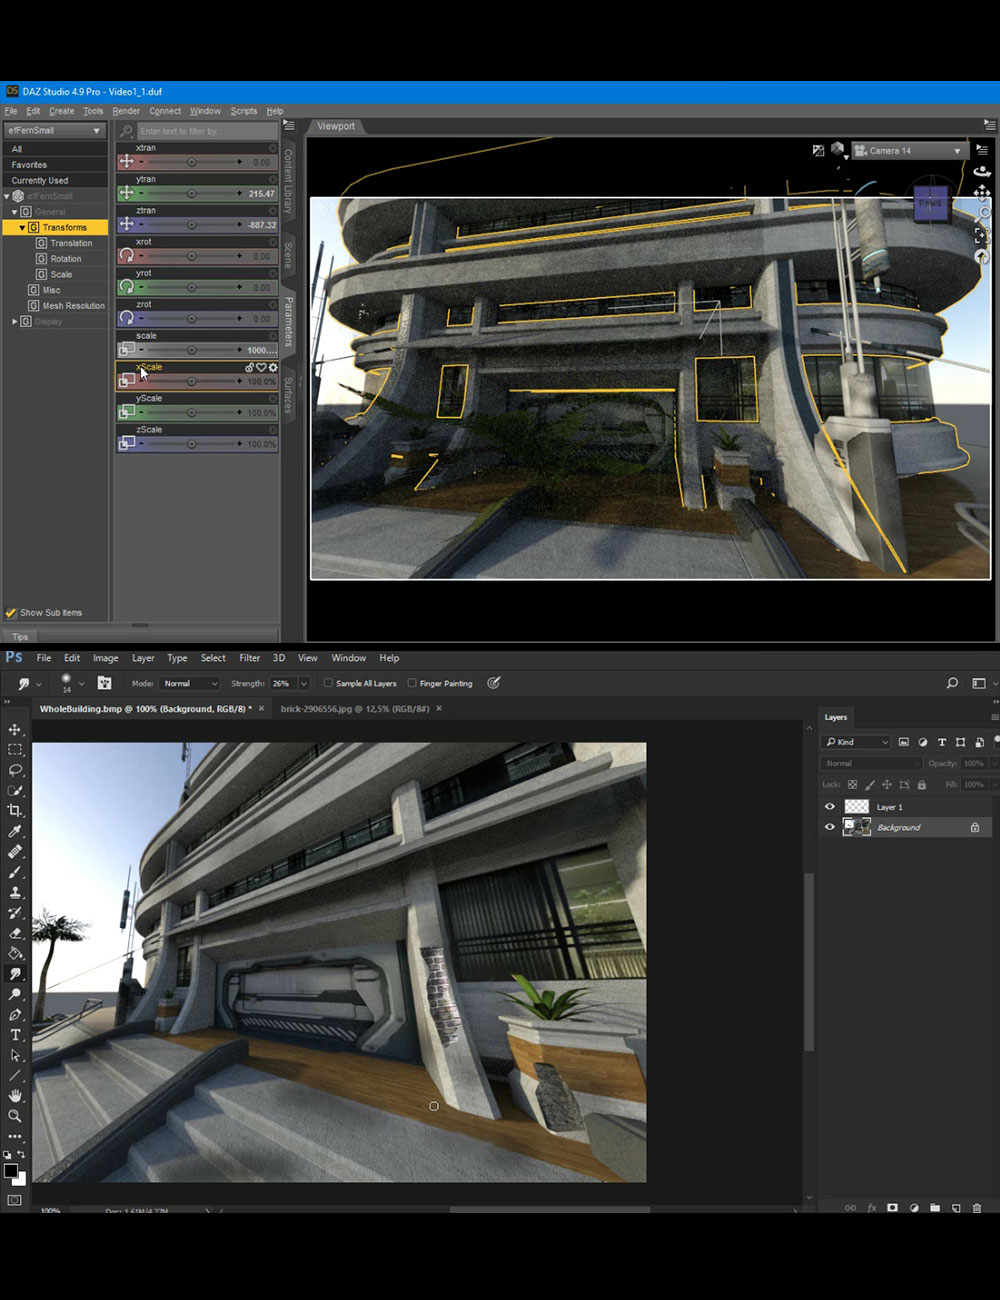Select the Dodge tool
Screen dimensions: 1000x1300
[x=15, y=994]
